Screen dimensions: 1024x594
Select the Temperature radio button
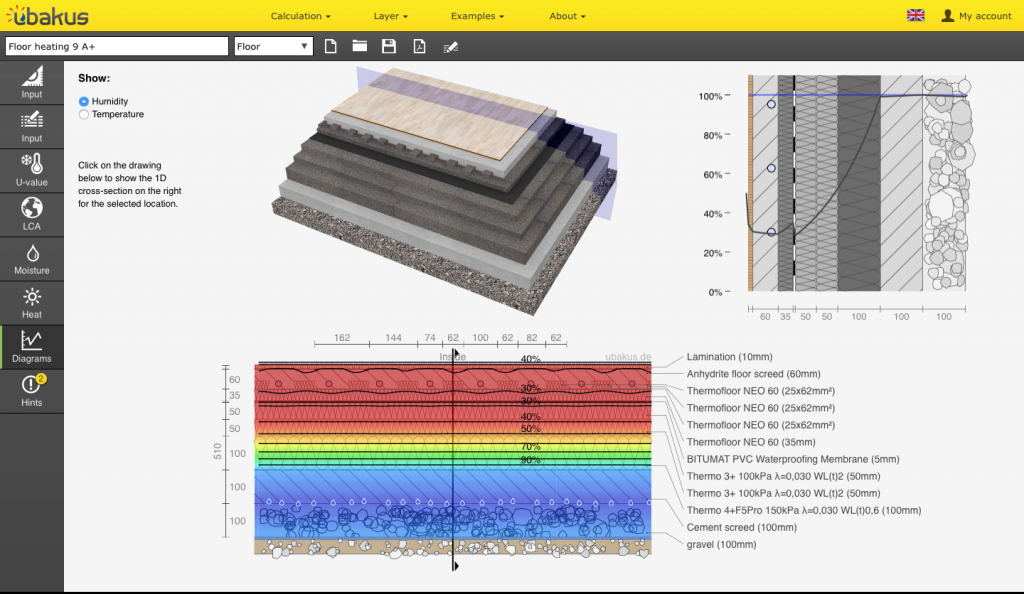84,114
